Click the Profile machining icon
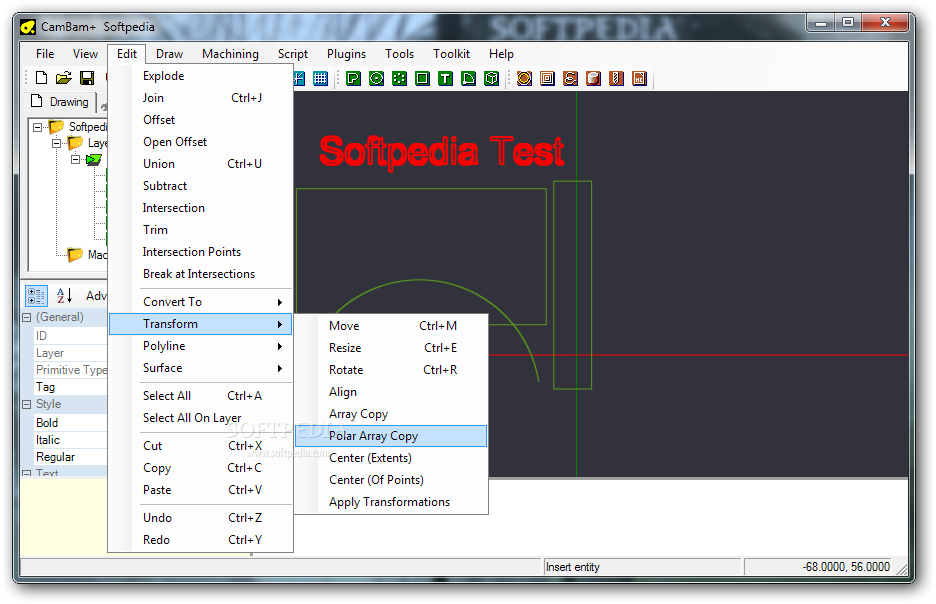 [524, 78]
